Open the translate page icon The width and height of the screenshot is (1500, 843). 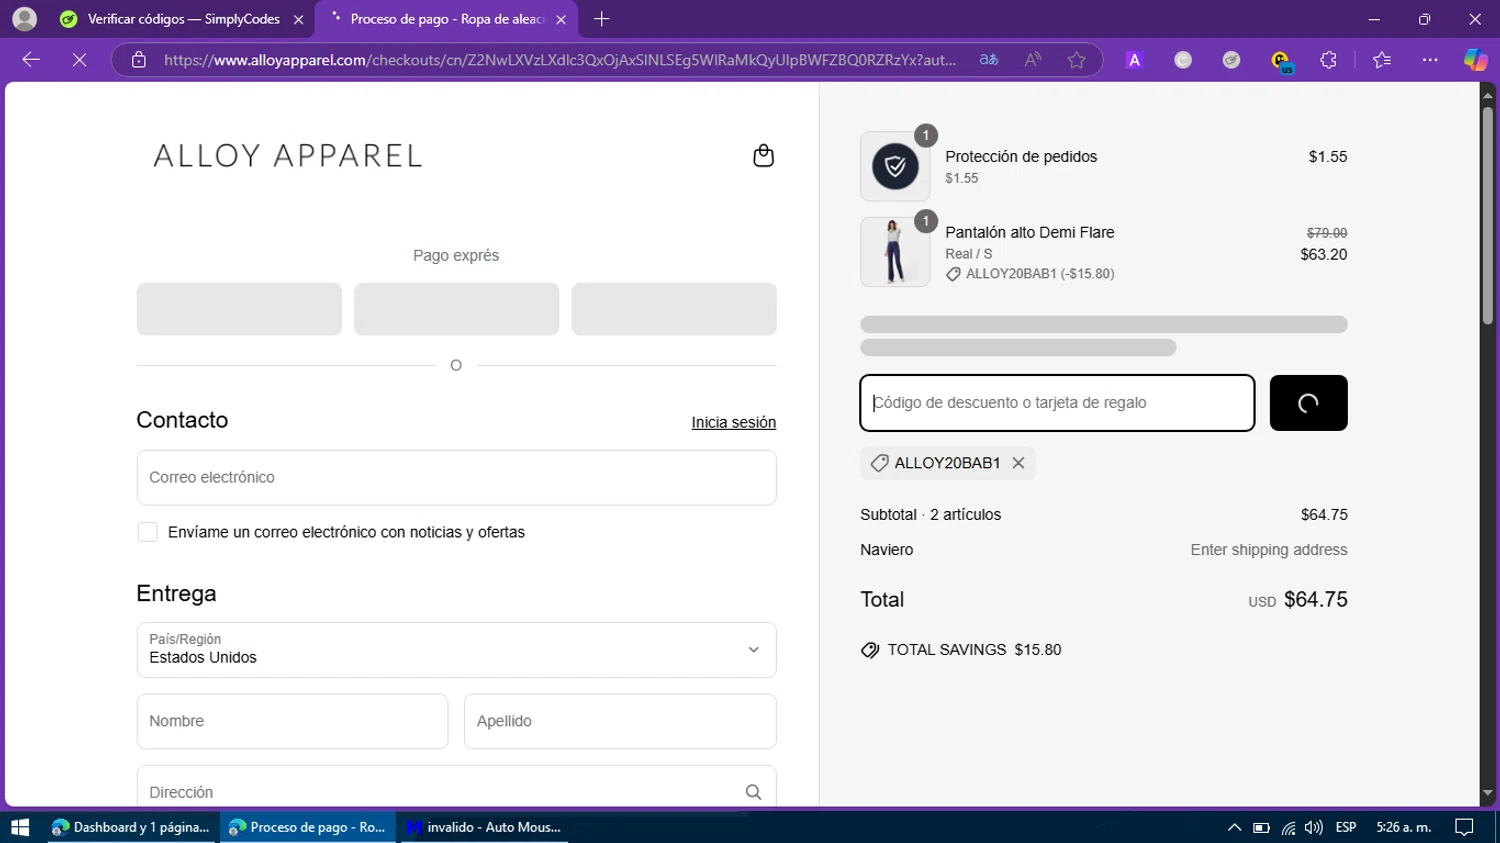point(989,60)
